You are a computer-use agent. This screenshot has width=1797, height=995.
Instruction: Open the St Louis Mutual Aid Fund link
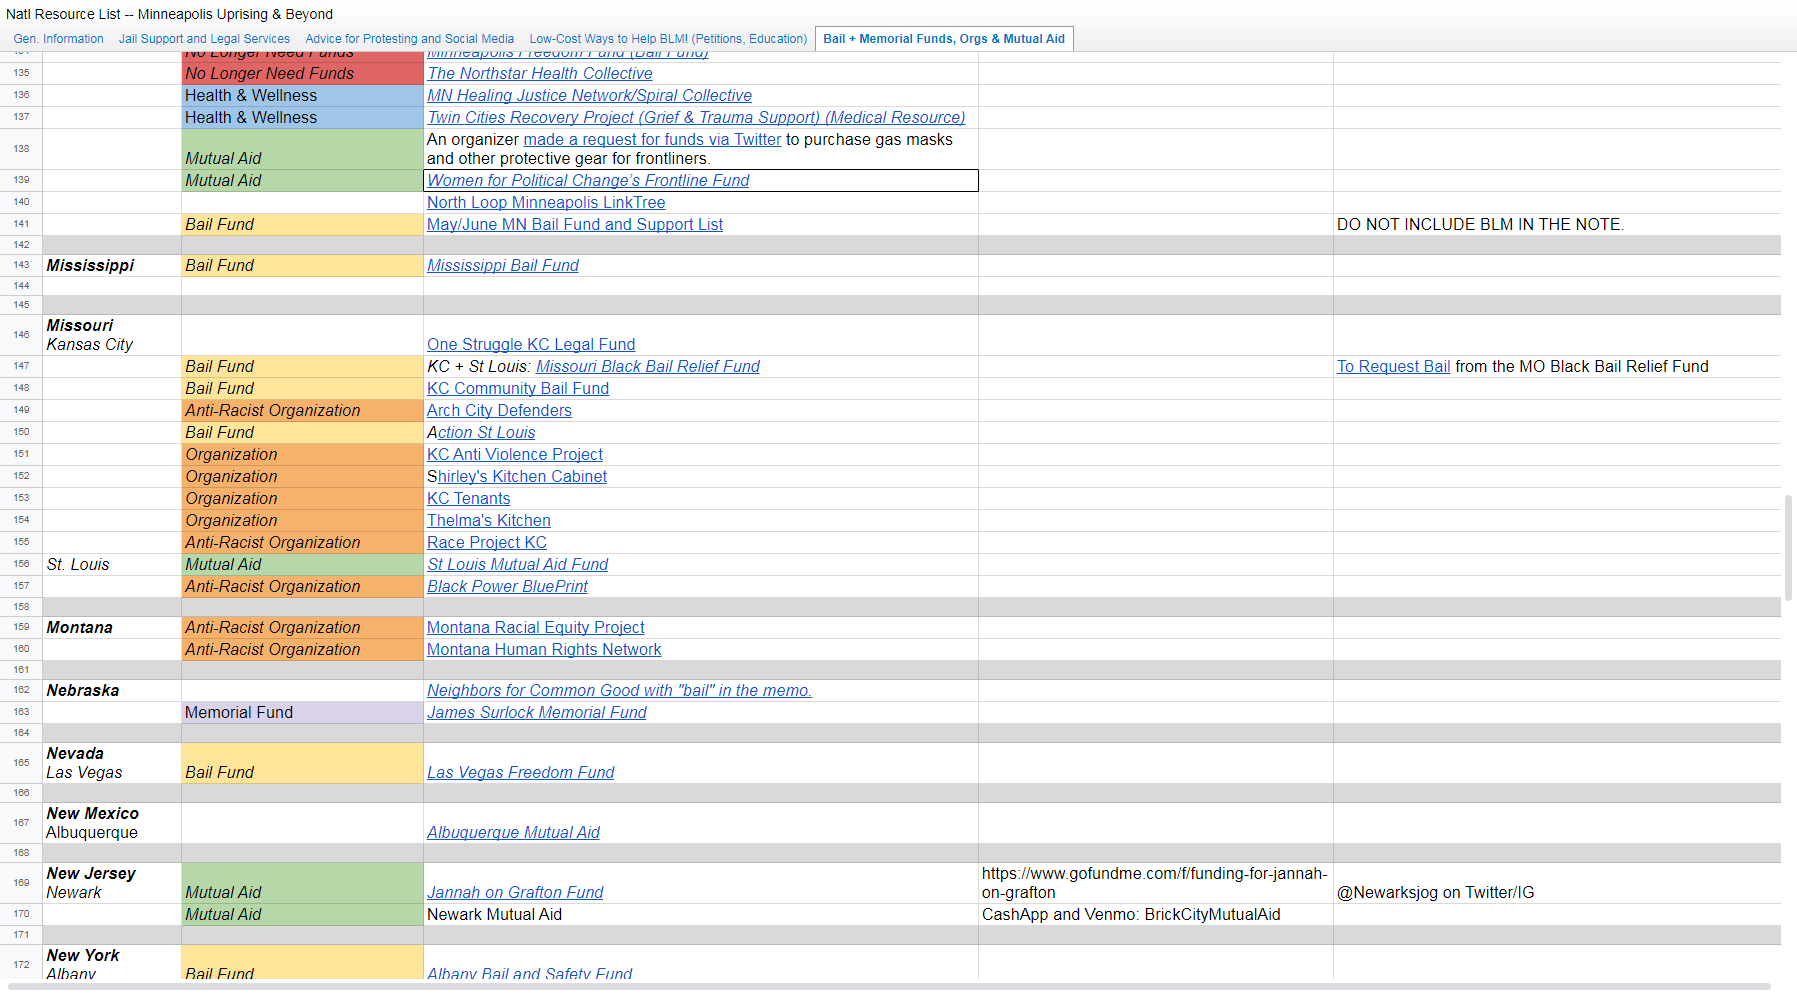[518, 565]
